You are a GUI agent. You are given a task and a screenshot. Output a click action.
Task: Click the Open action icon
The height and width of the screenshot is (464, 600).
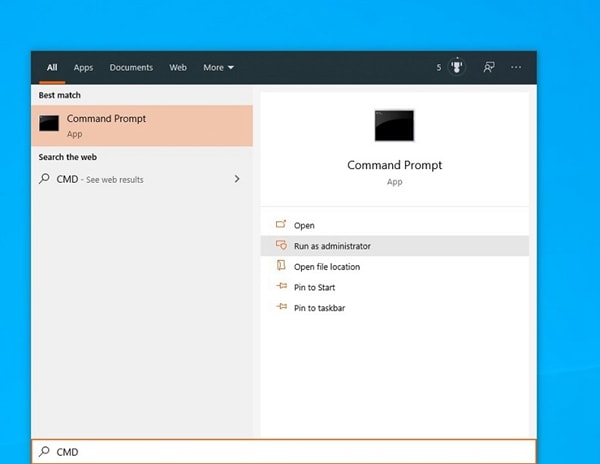coord(281,224)
